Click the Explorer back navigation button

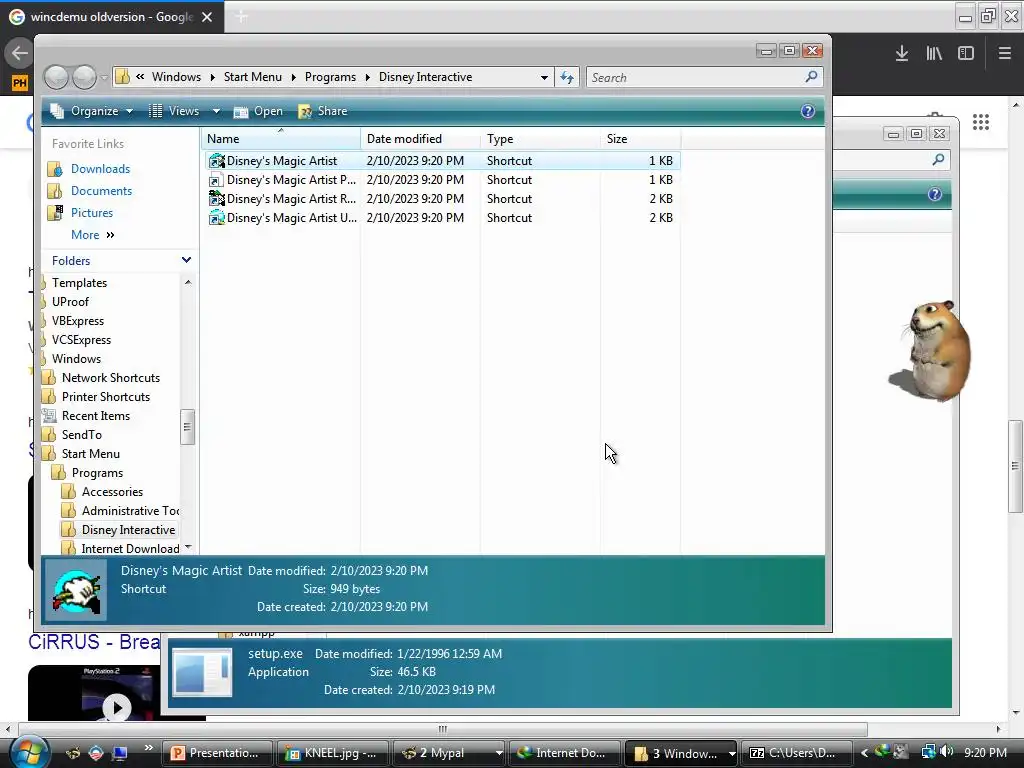[56, 78]
